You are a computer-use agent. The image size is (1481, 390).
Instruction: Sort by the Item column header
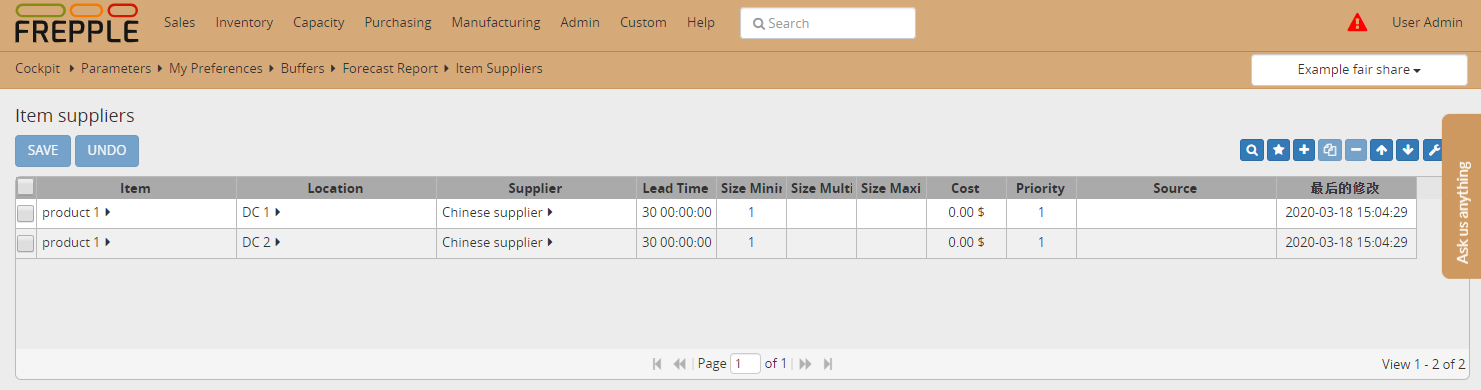pyautogui.click(x=136, y=188)
